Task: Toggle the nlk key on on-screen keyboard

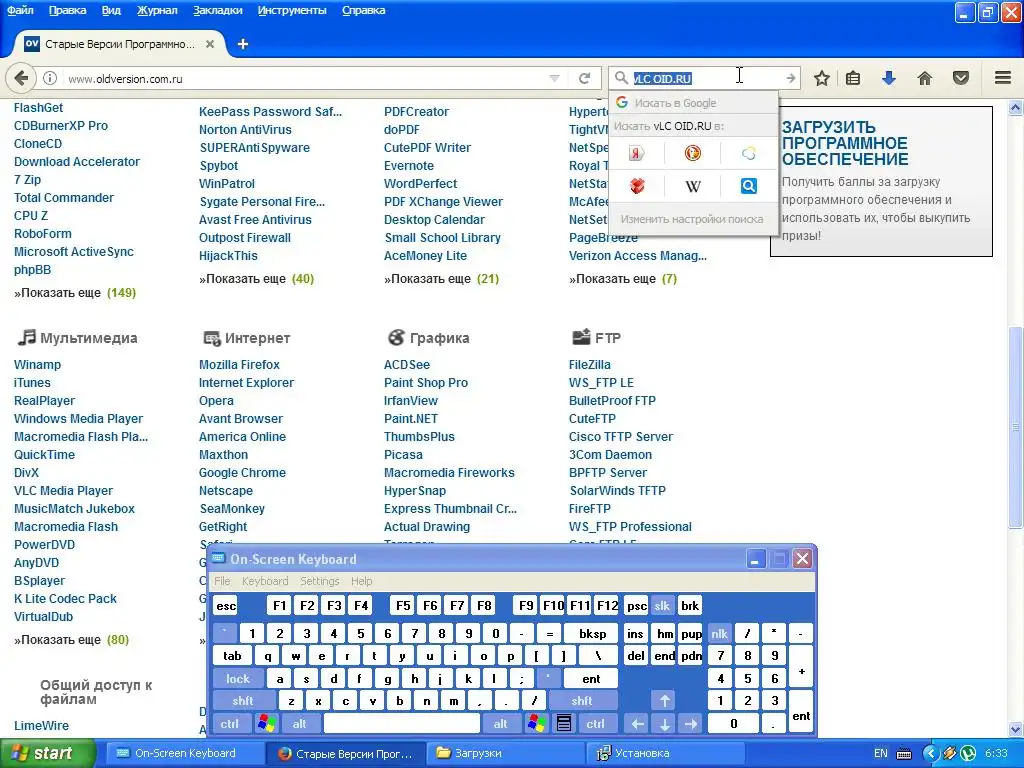Action: [x=719, y=633]
